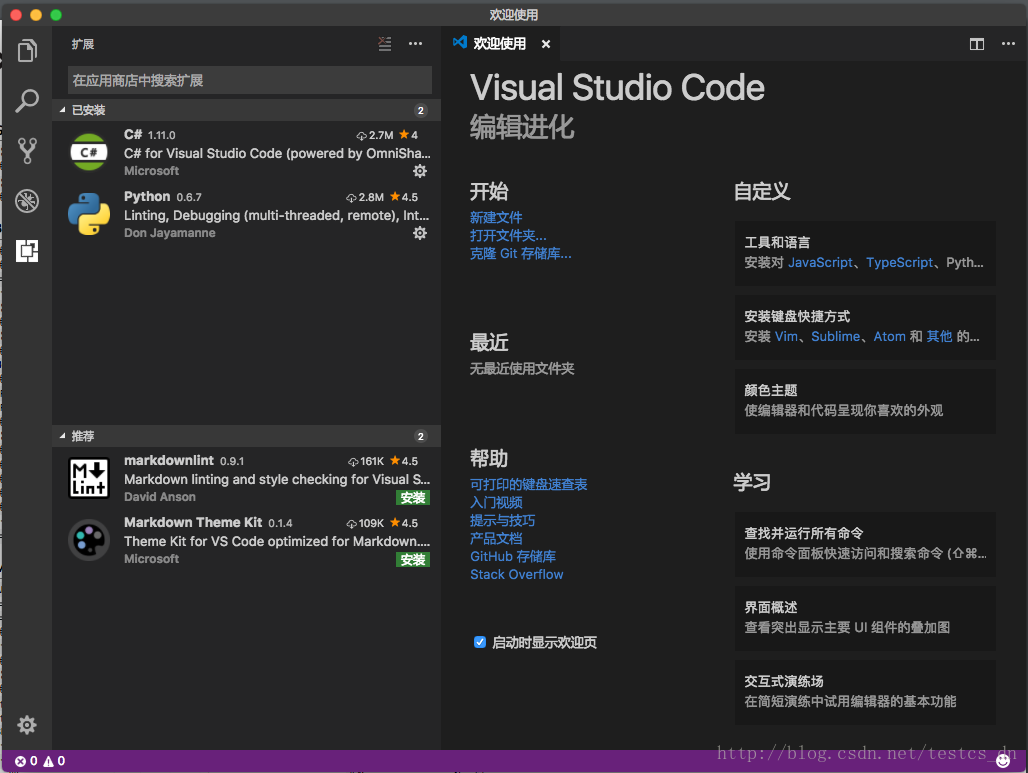Click the Python extension manage gear
Viewport: 1028px width, 773px height.
pos(420,233)
